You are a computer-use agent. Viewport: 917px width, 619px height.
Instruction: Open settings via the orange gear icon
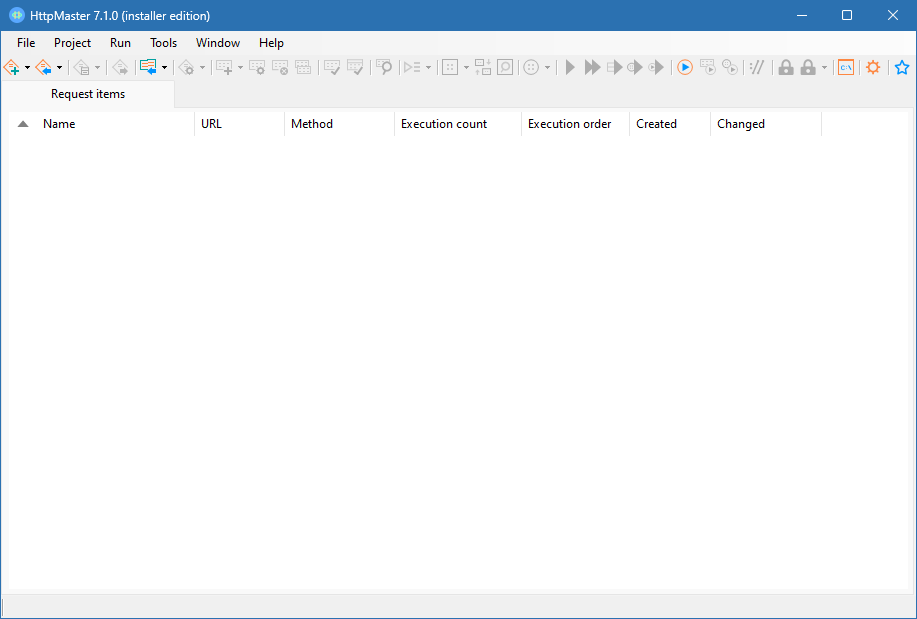(x=873, y=68)
